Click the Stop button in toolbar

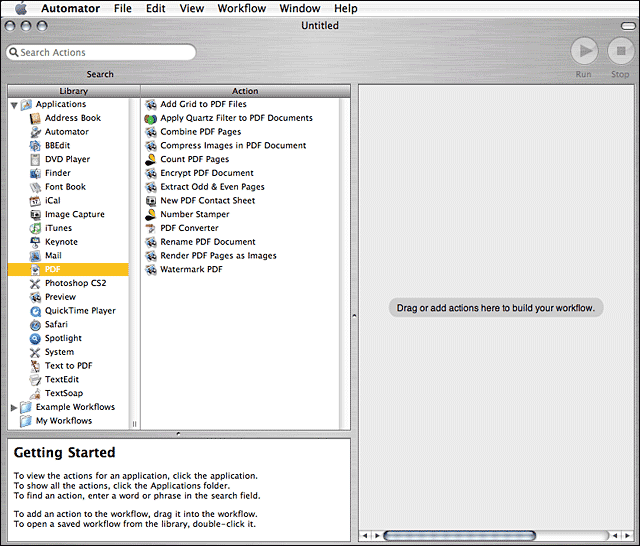point(621,51)
